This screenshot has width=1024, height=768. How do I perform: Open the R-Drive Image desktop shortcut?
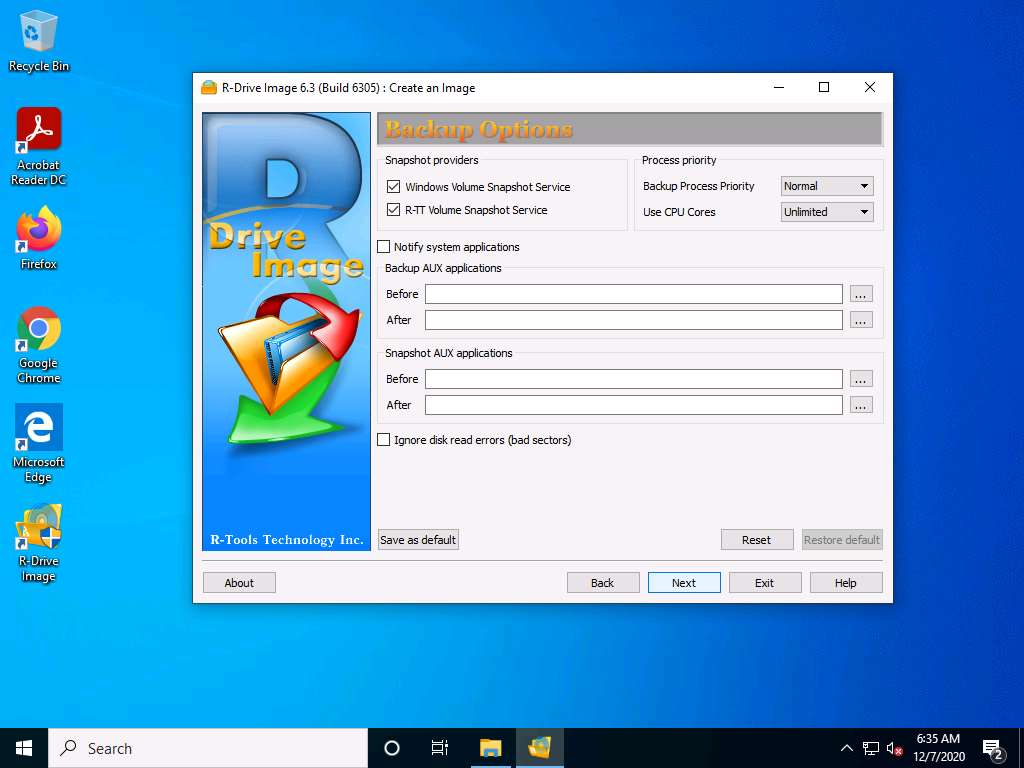tap(39, 543)
